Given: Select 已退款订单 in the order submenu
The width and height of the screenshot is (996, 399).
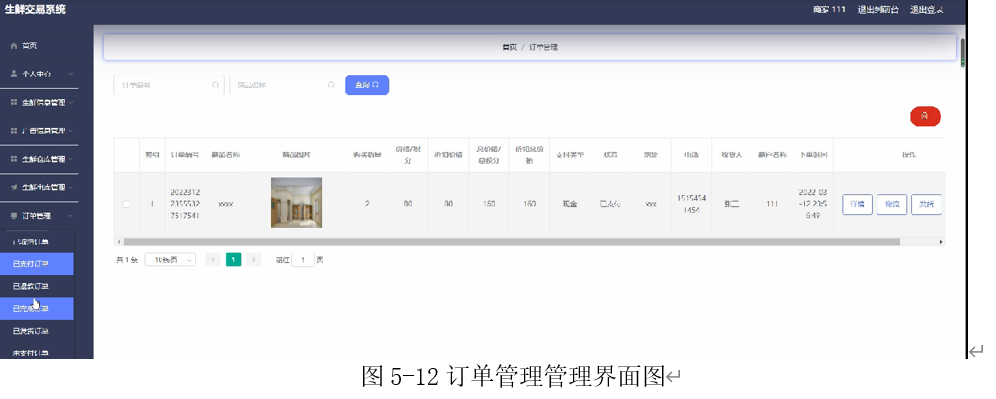Looking at the screenshot, I should [x=37, y=286].
